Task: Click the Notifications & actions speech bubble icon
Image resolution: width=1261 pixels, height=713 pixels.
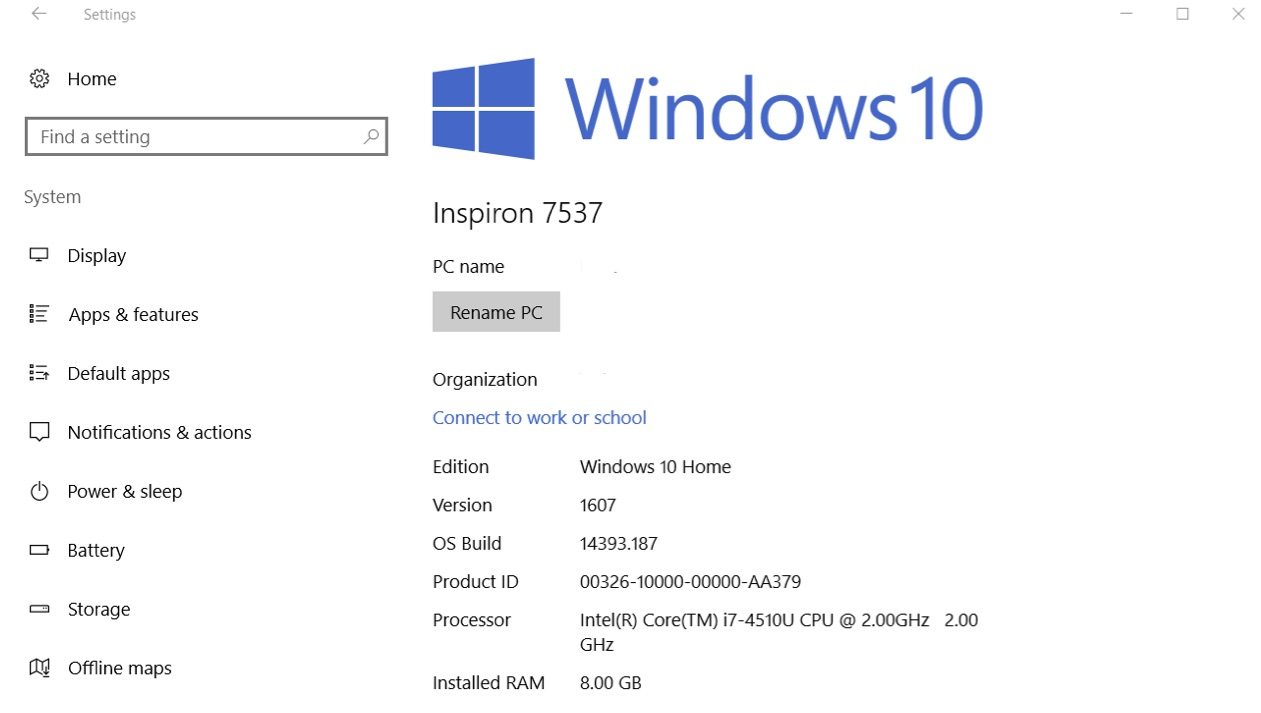Action: coord(39,432)
